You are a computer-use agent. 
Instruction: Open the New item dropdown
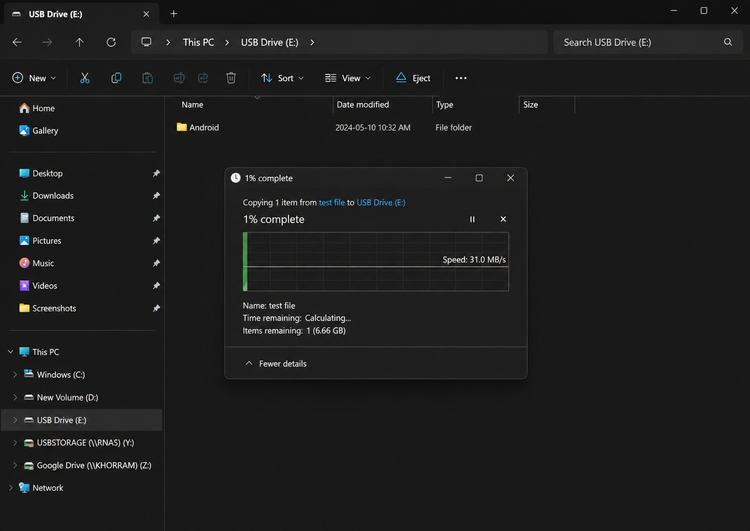point(34,78)
